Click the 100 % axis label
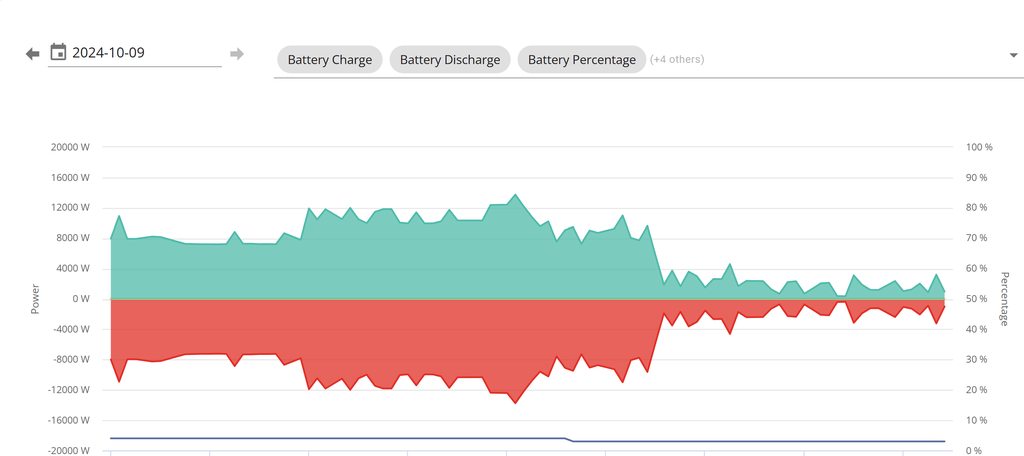This screenshot has height=456, width=1024. (x=979, y=147)
